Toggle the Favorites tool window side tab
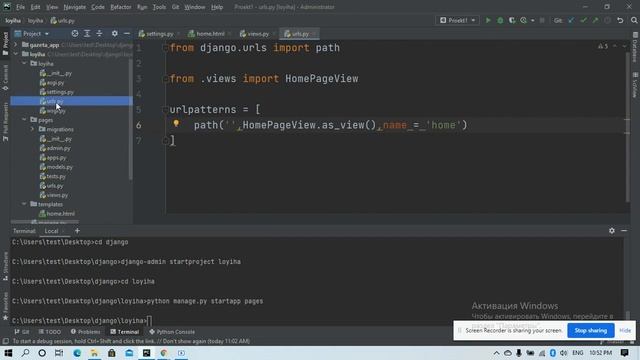This screenshot has height=360, width=640. tap(5, 306)
